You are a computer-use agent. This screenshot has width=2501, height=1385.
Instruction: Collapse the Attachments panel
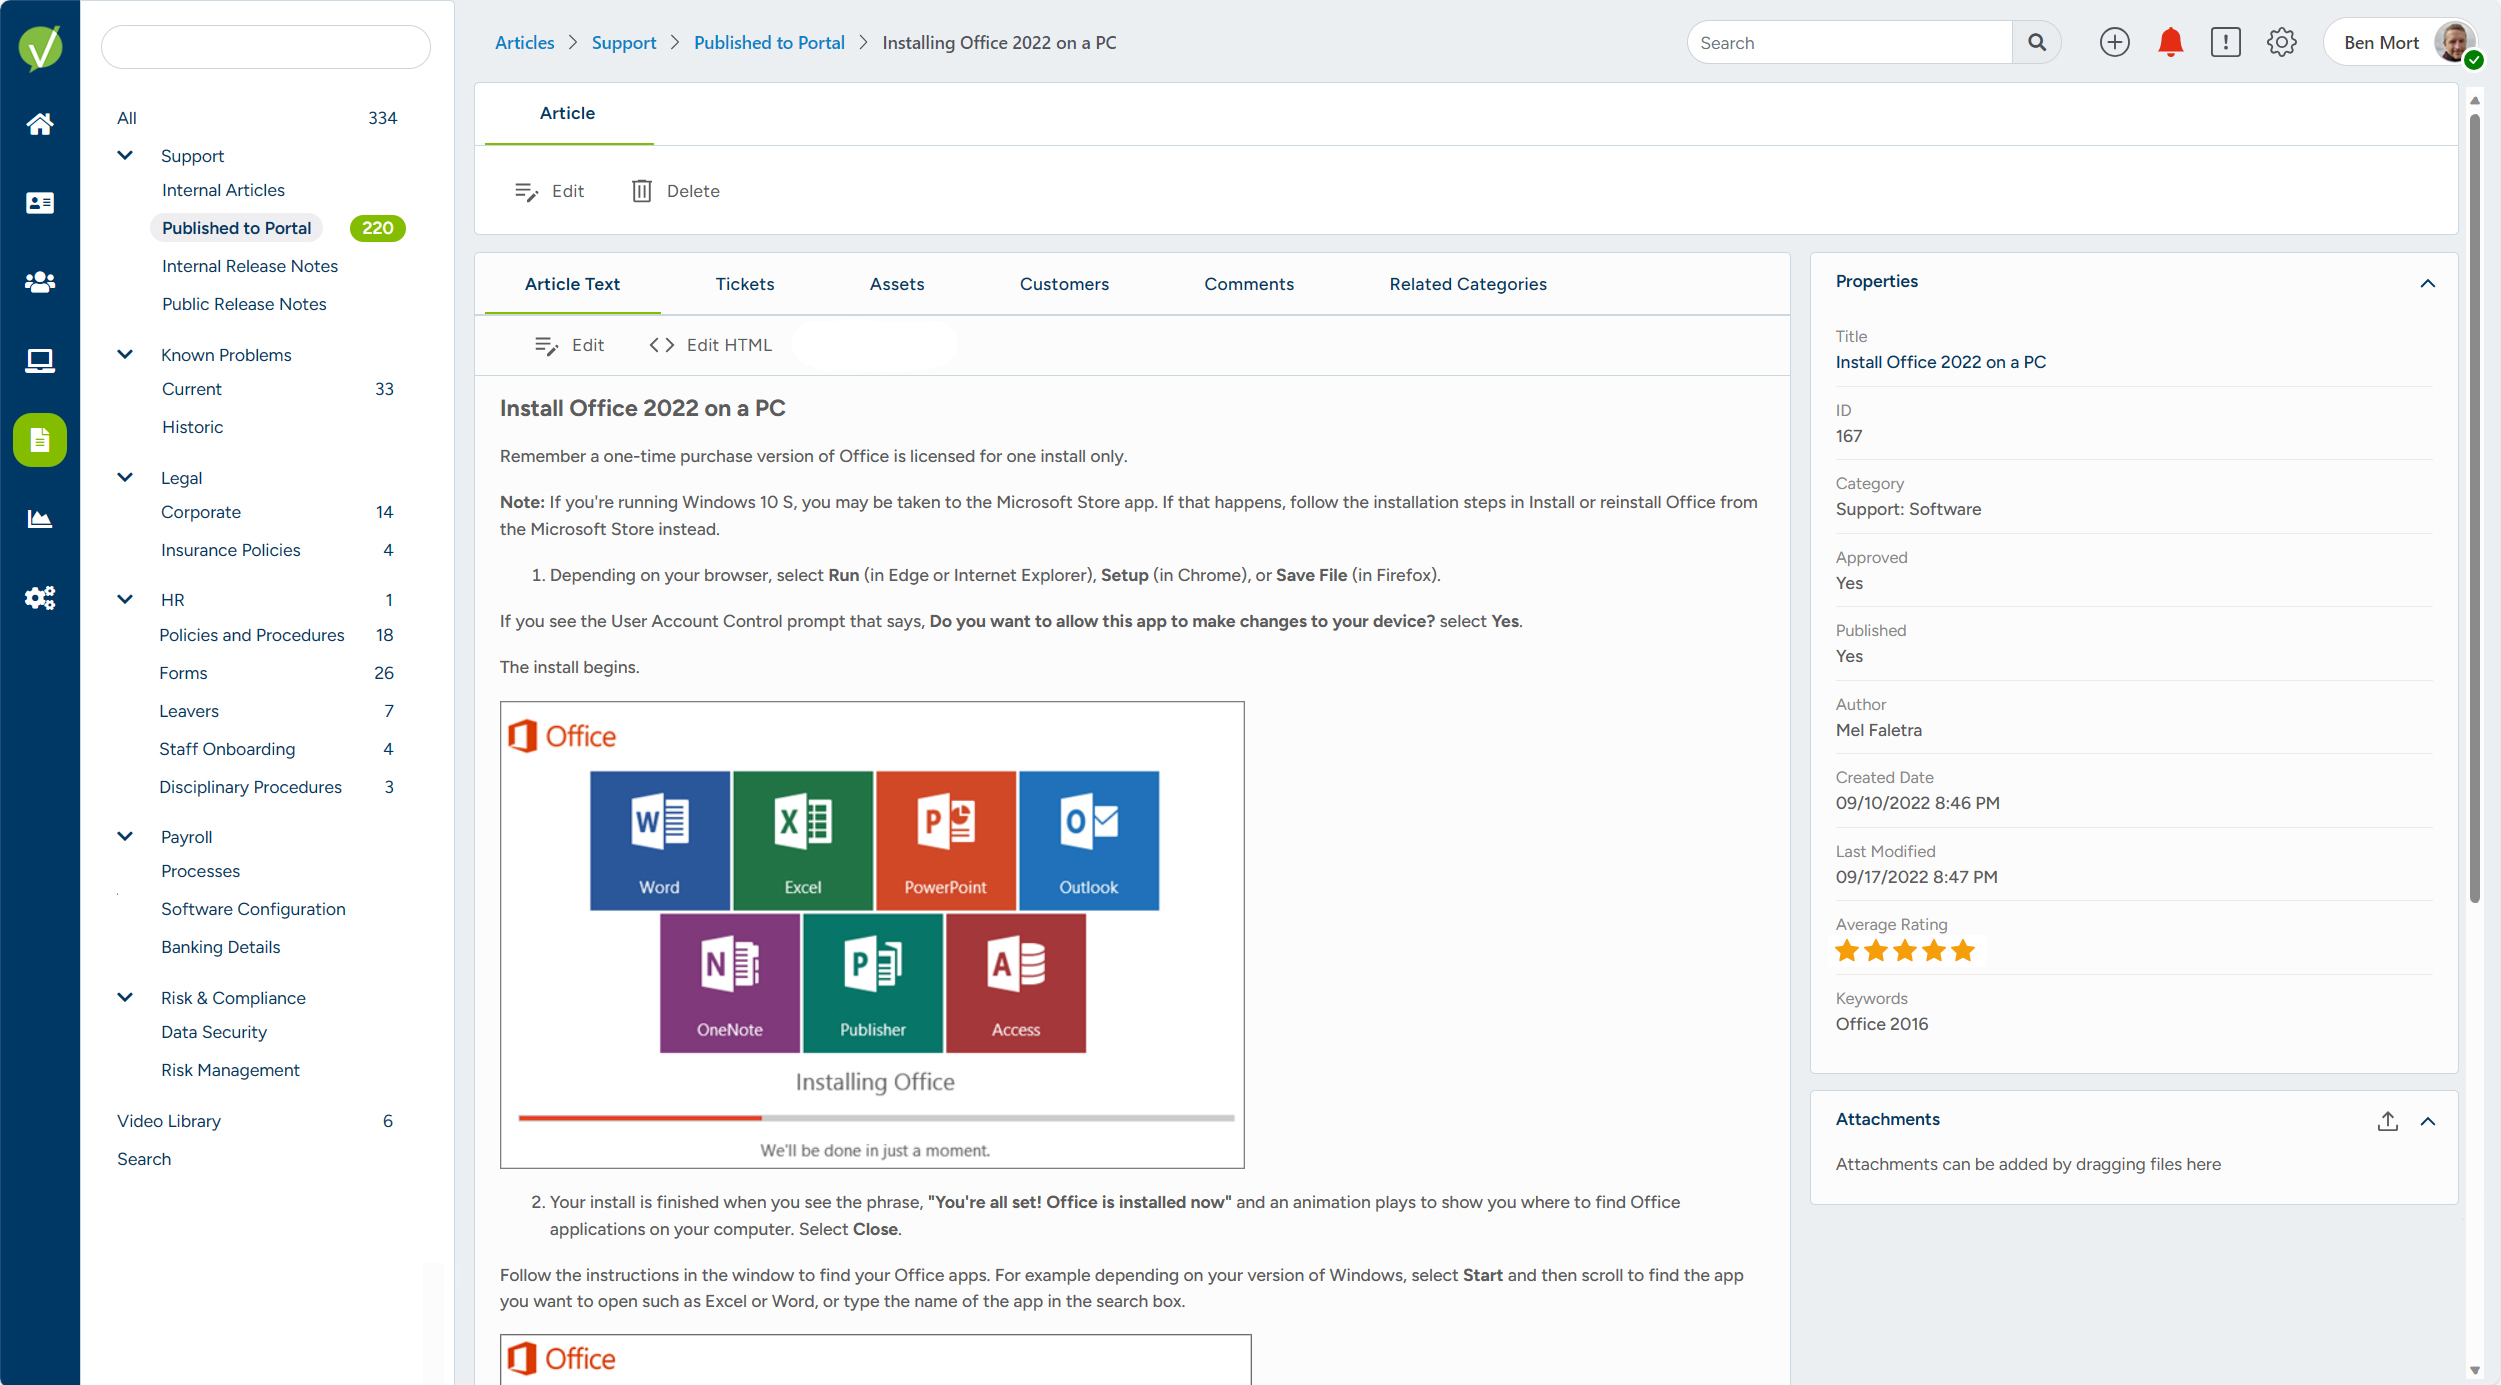click(x=2429, y=1121)
